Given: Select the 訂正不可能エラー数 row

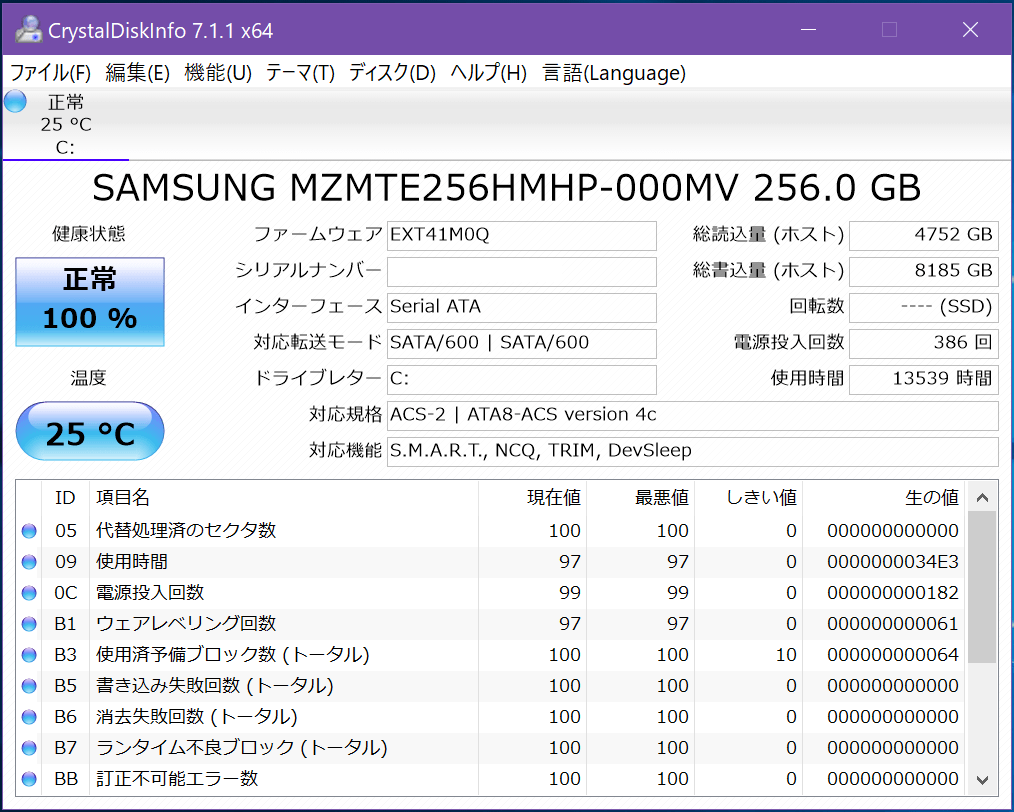Looking at the screenshot, I should coord(491,779).
